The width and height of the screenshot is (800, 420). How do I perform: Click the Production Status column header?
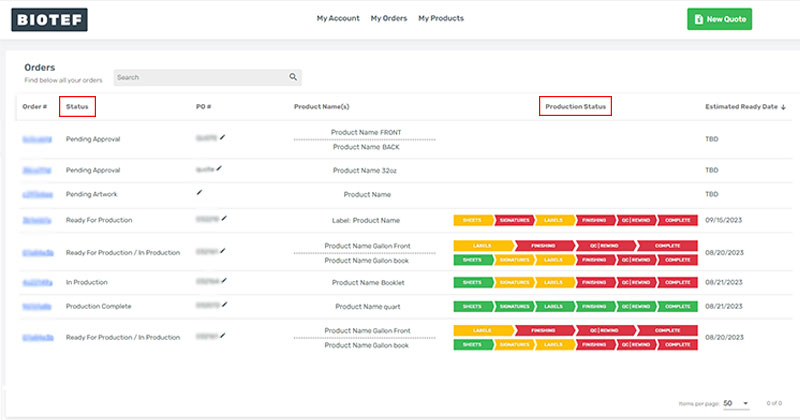(x=575, y=106)
